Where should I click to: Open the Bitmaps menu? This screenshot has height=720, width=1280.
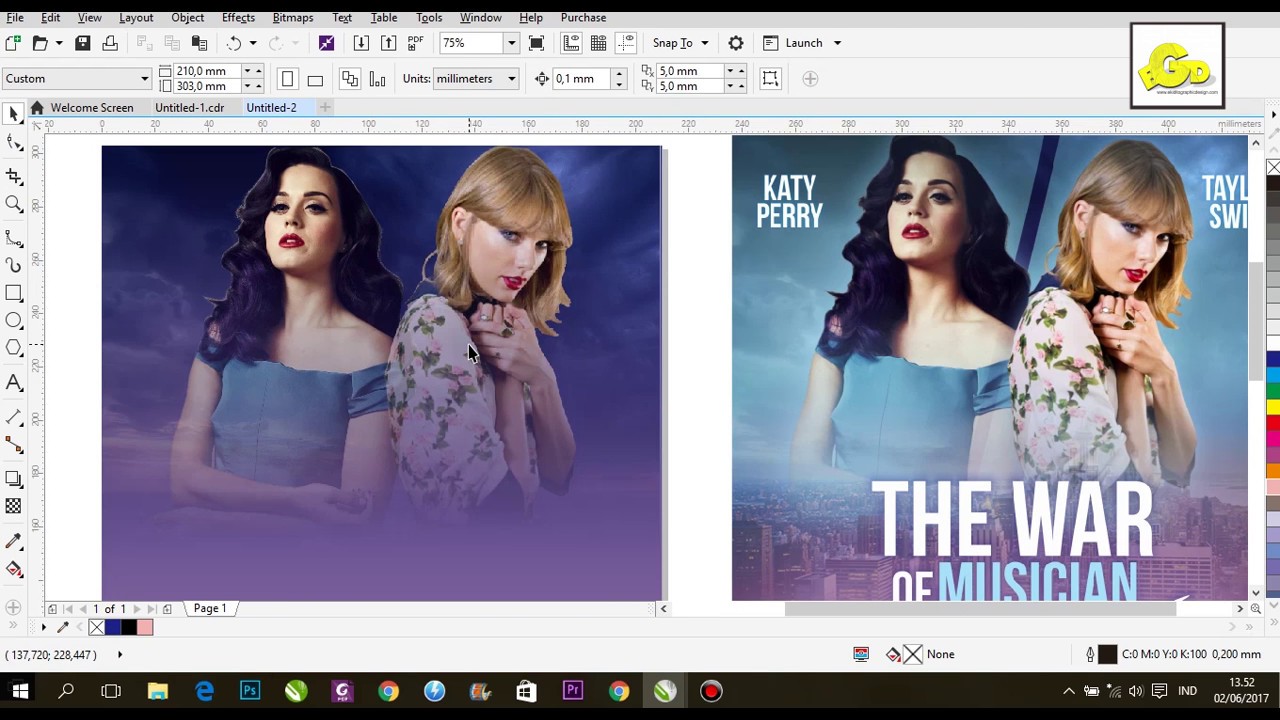pos(293,17)
